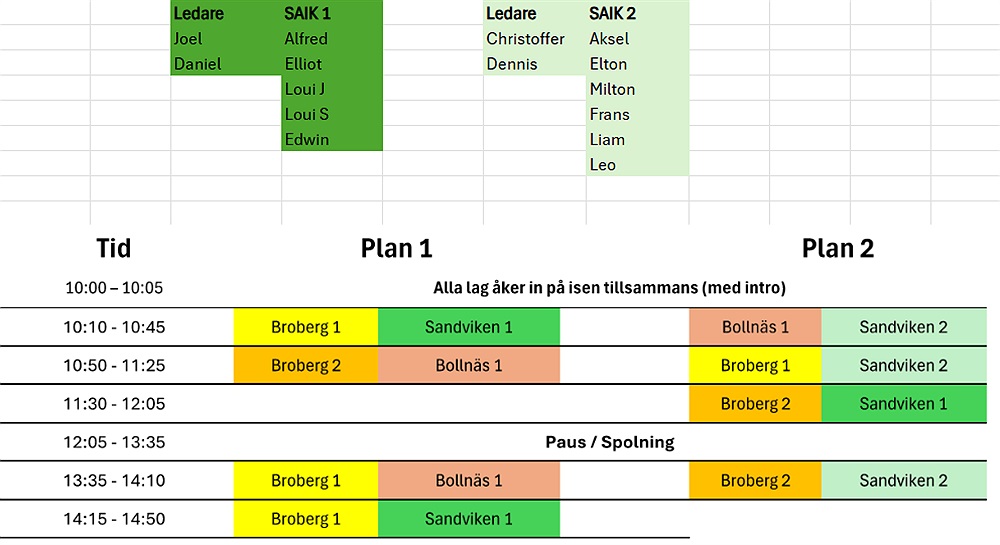Click the Paus / Spolning row text
Viewport: 1000px width, 545px height.
click(609, 442)
